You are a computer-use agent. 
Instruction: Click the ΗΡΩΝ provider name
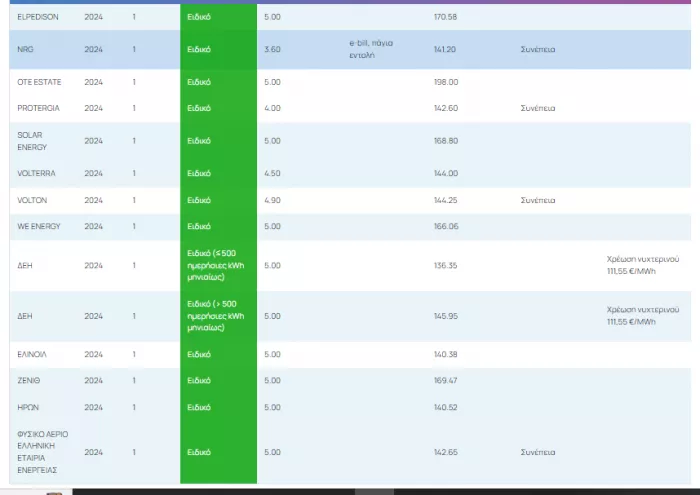28,407
